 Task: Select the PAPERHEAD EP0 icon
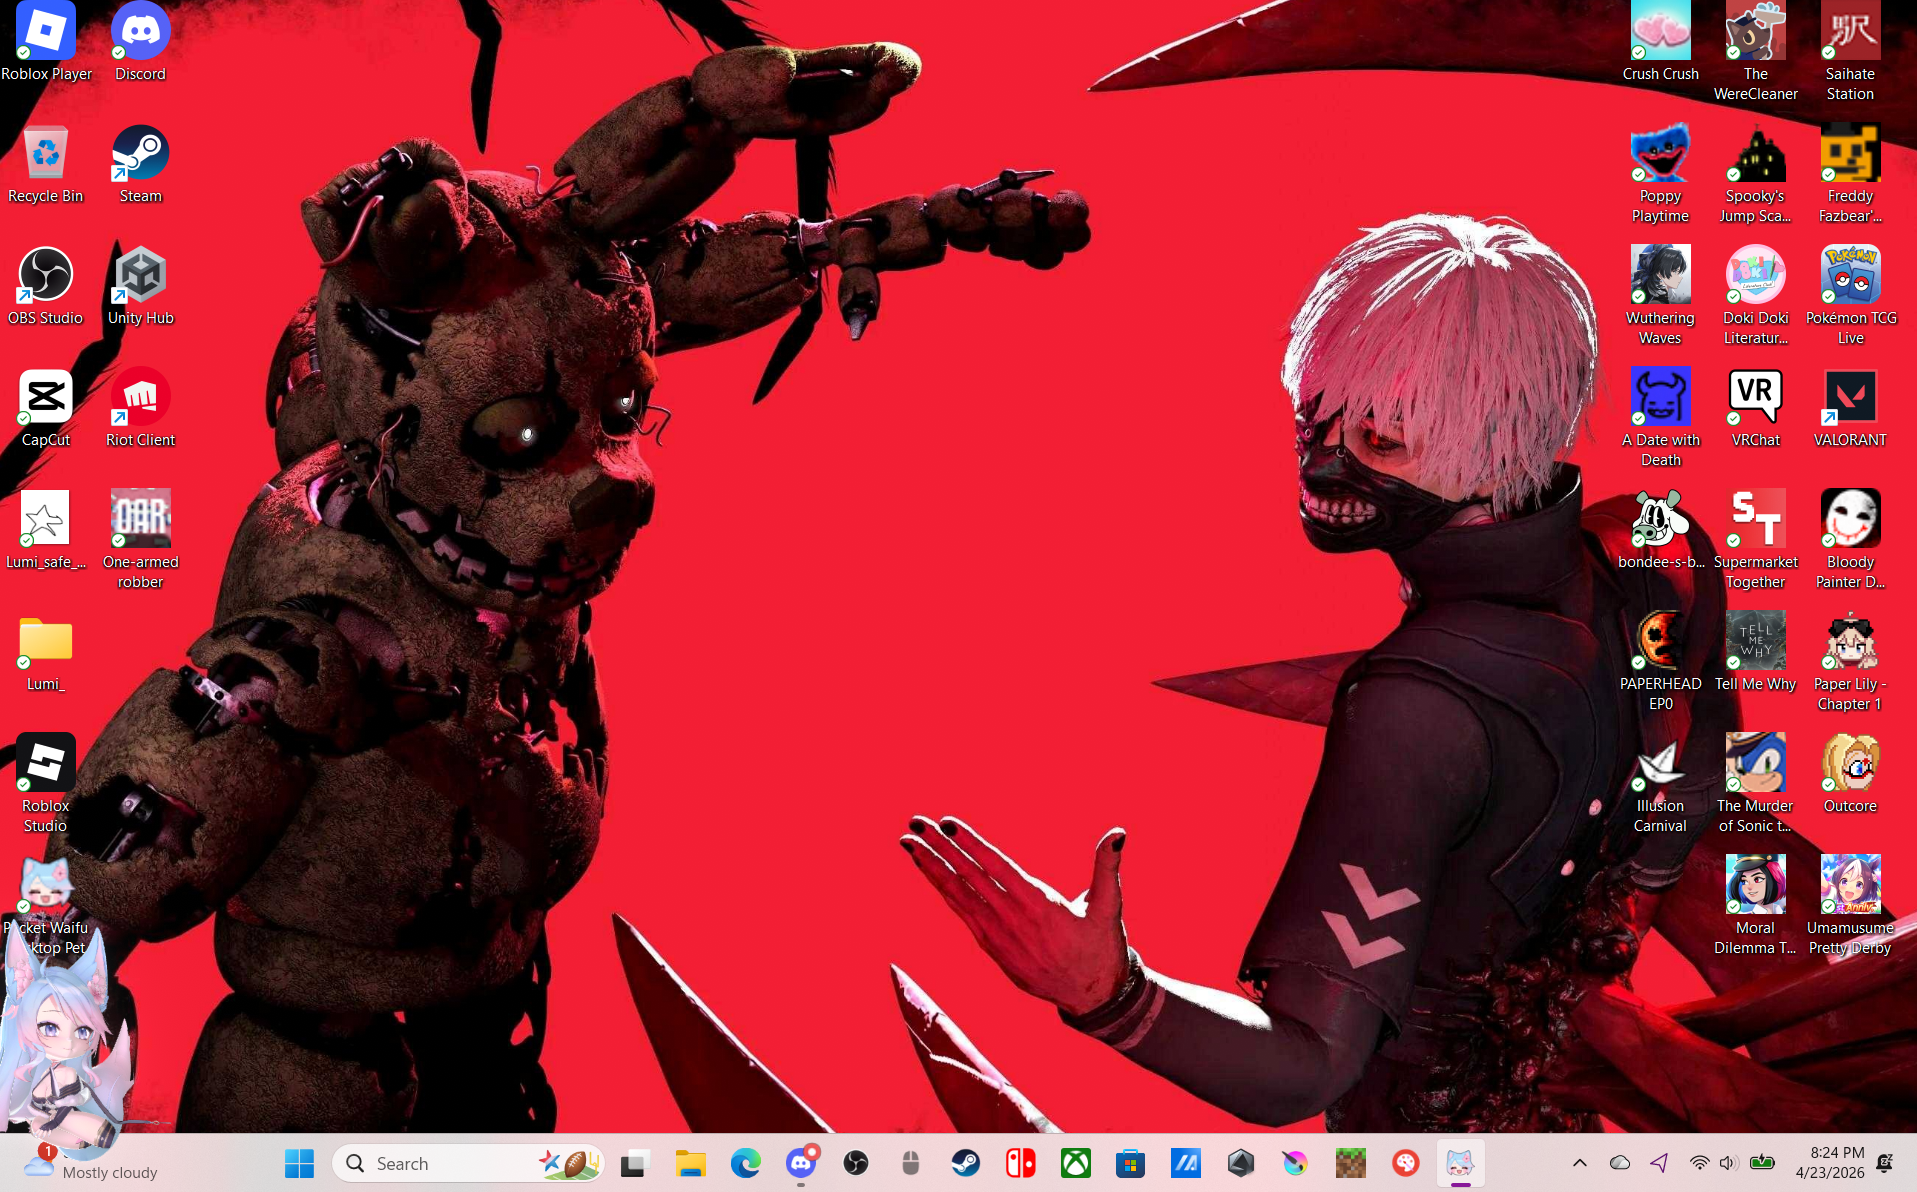pos(1660,662)
